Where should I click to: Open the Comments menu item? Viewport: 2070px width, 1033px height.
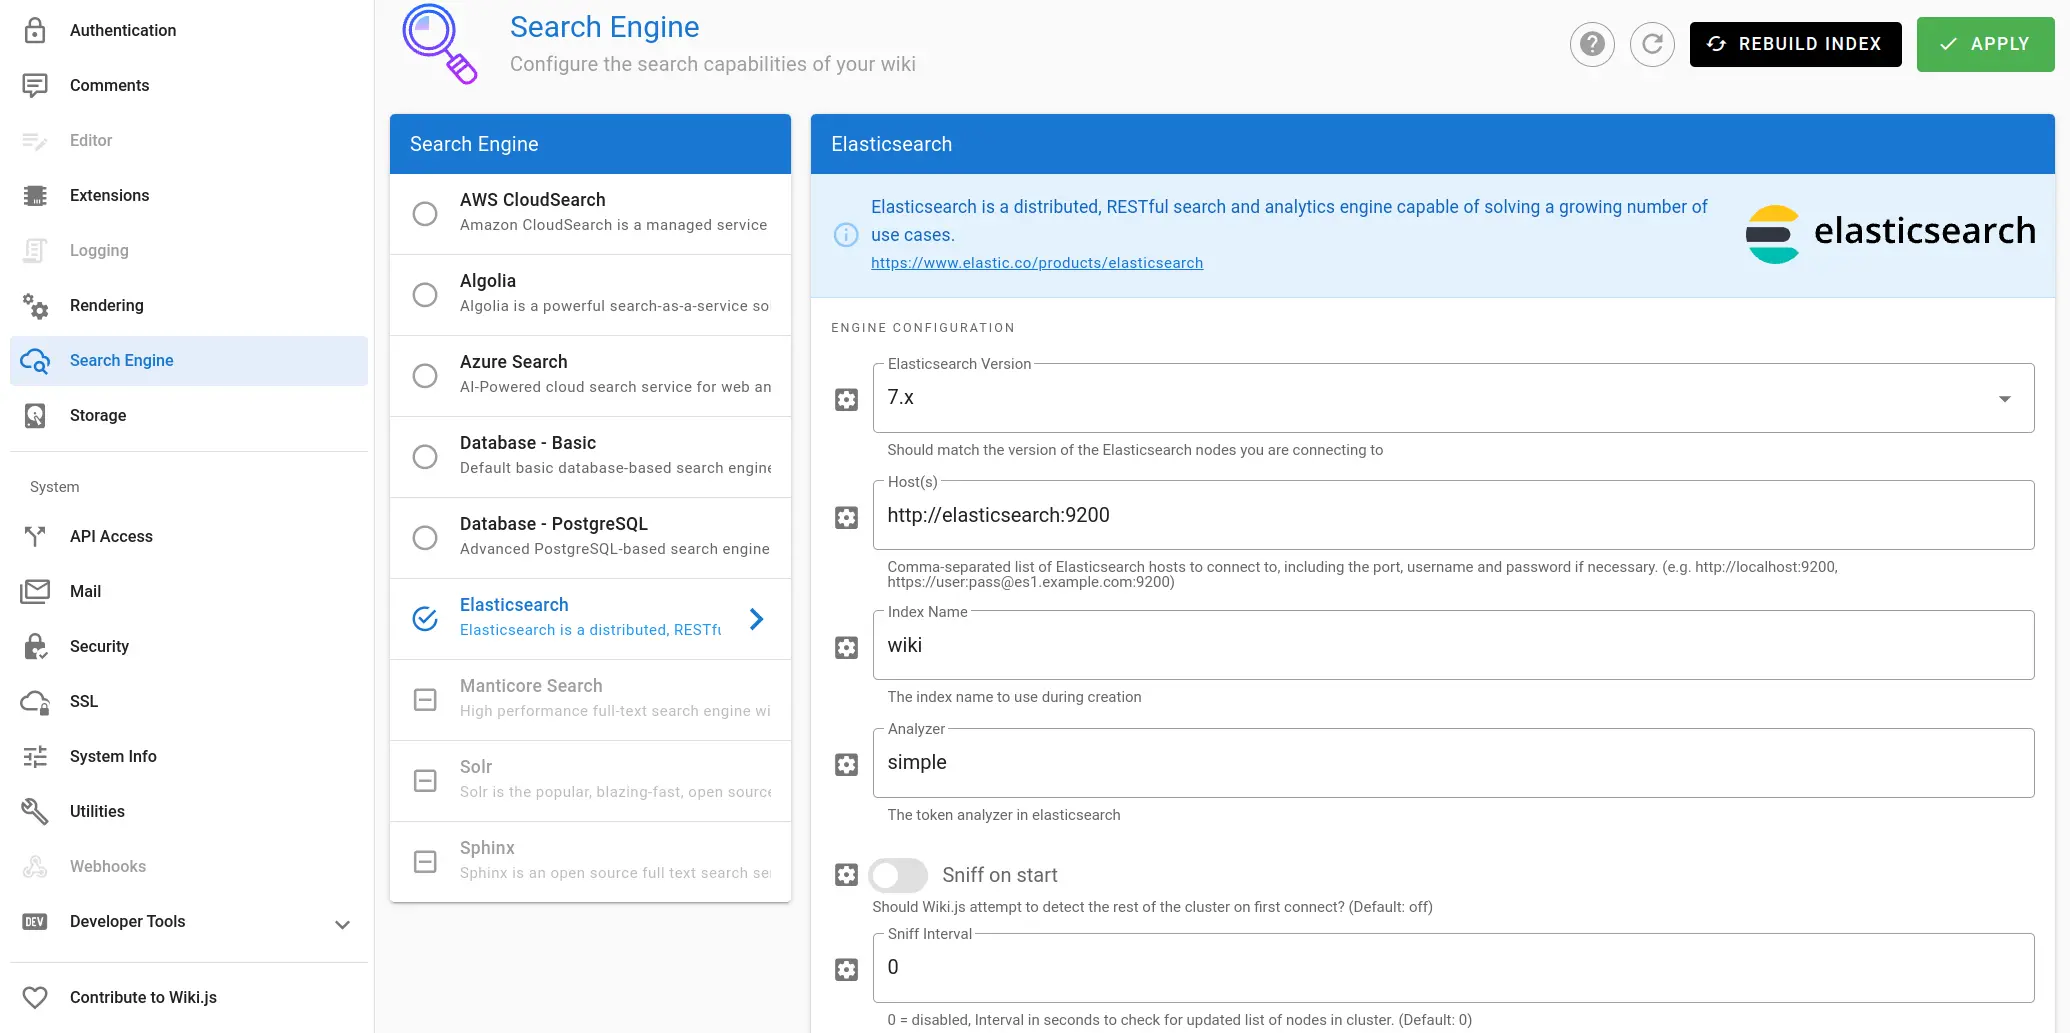point(189,85)
